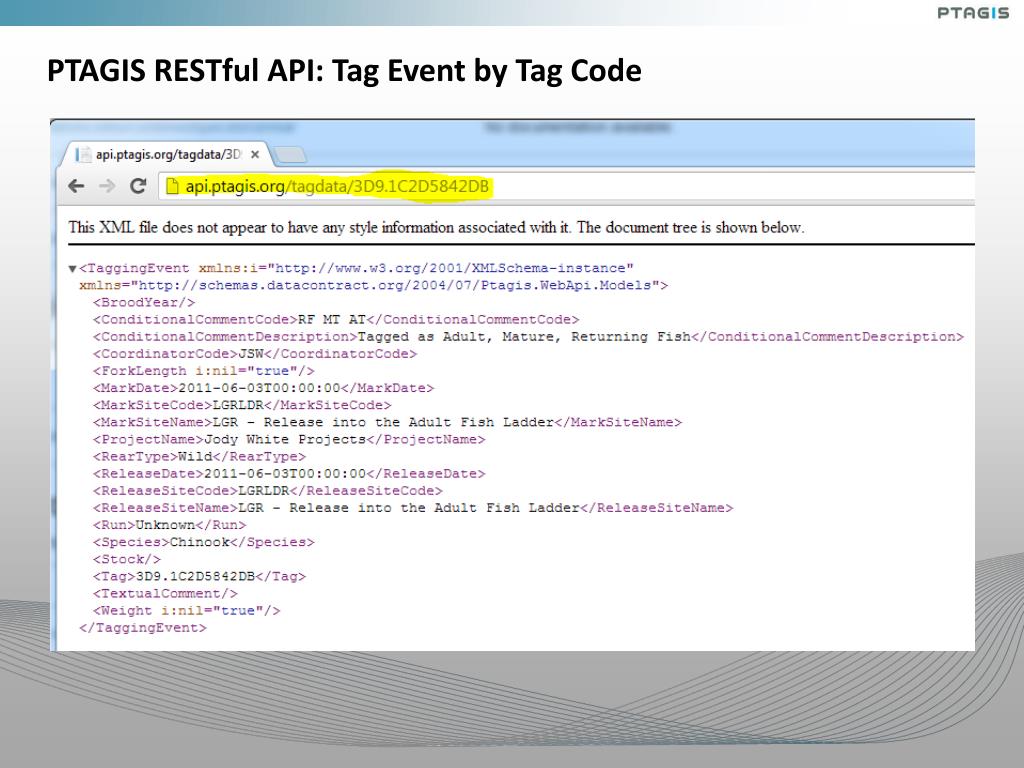Click MarkSiteName 'LGR - Release into the Adult Fish Ladder'
The image size is (1024, 768).
tap(383, 422)
